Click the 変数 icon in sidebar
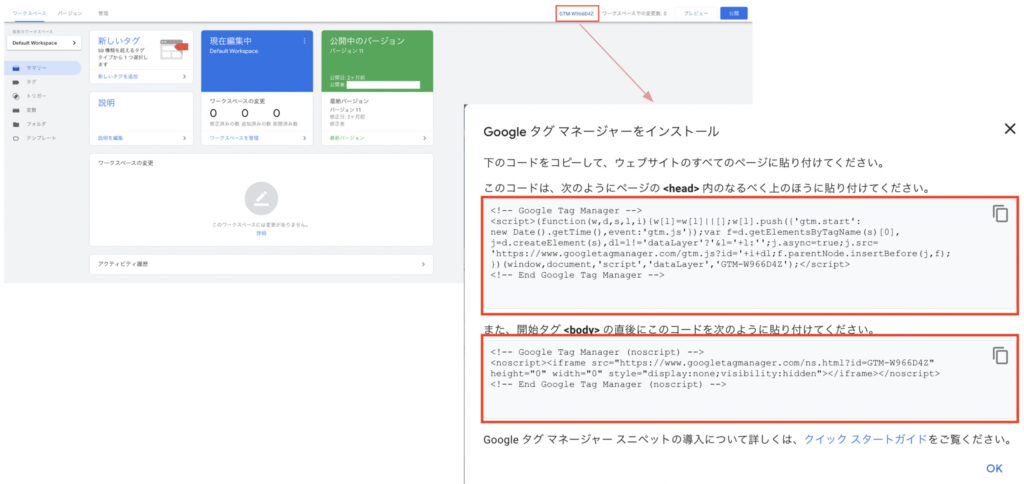1024x484 pixels. [16, 110]
